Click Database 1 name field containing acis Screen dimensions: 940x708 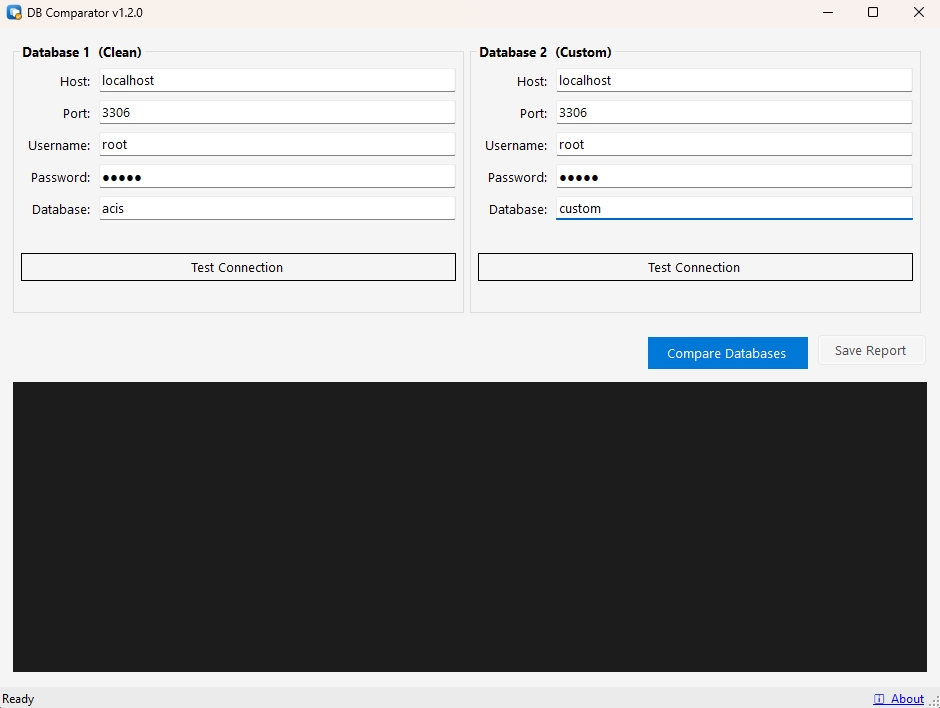point(277,209)
